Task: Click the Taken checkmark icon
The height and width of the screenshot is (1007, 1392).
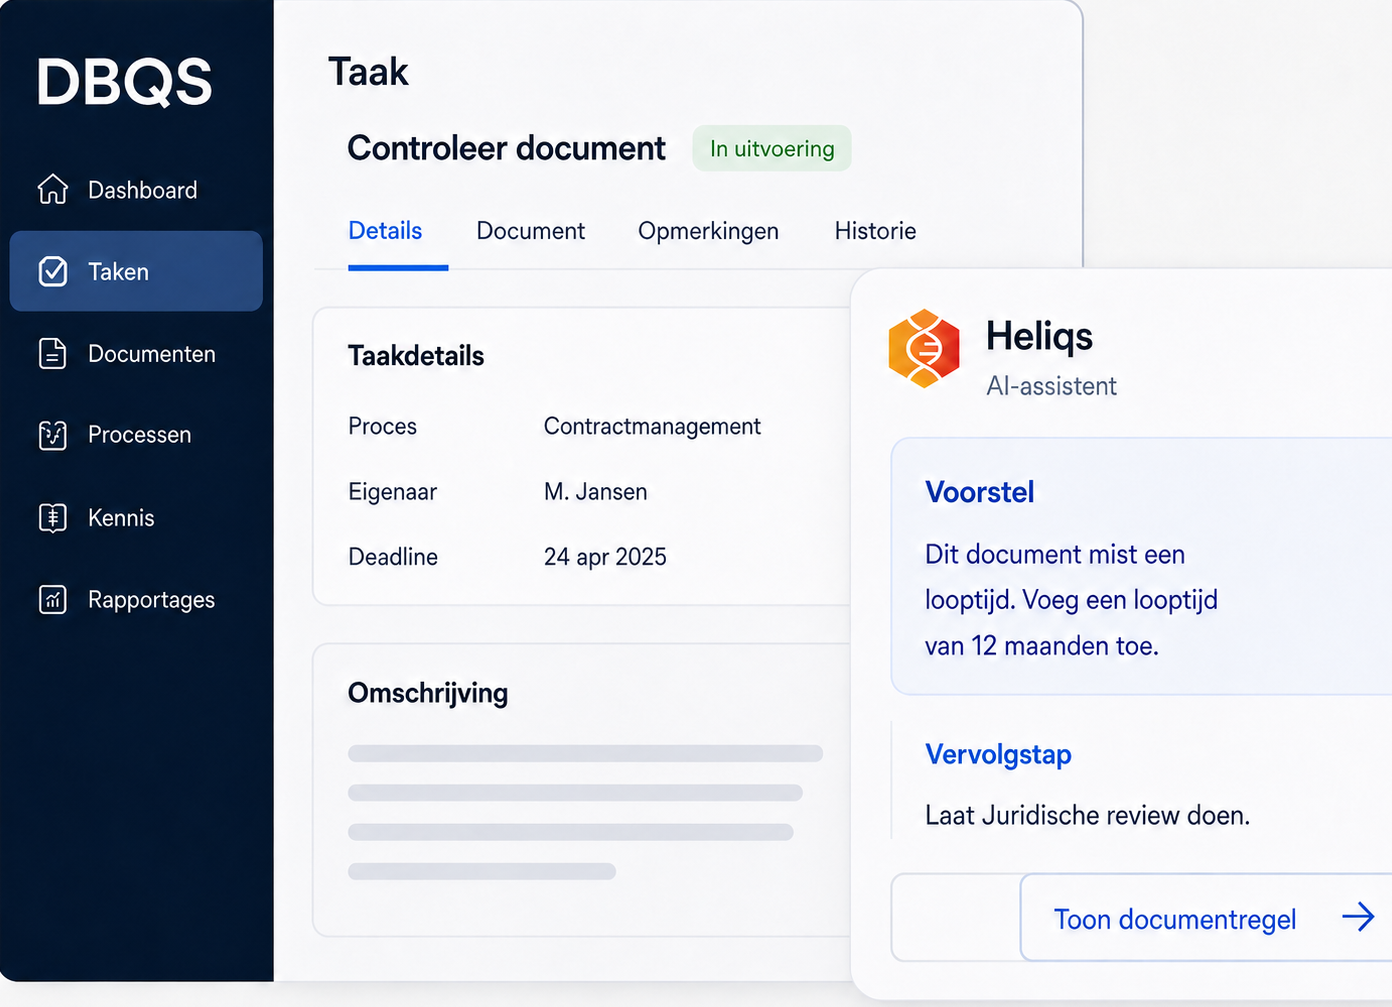Action: click(53, 271)
